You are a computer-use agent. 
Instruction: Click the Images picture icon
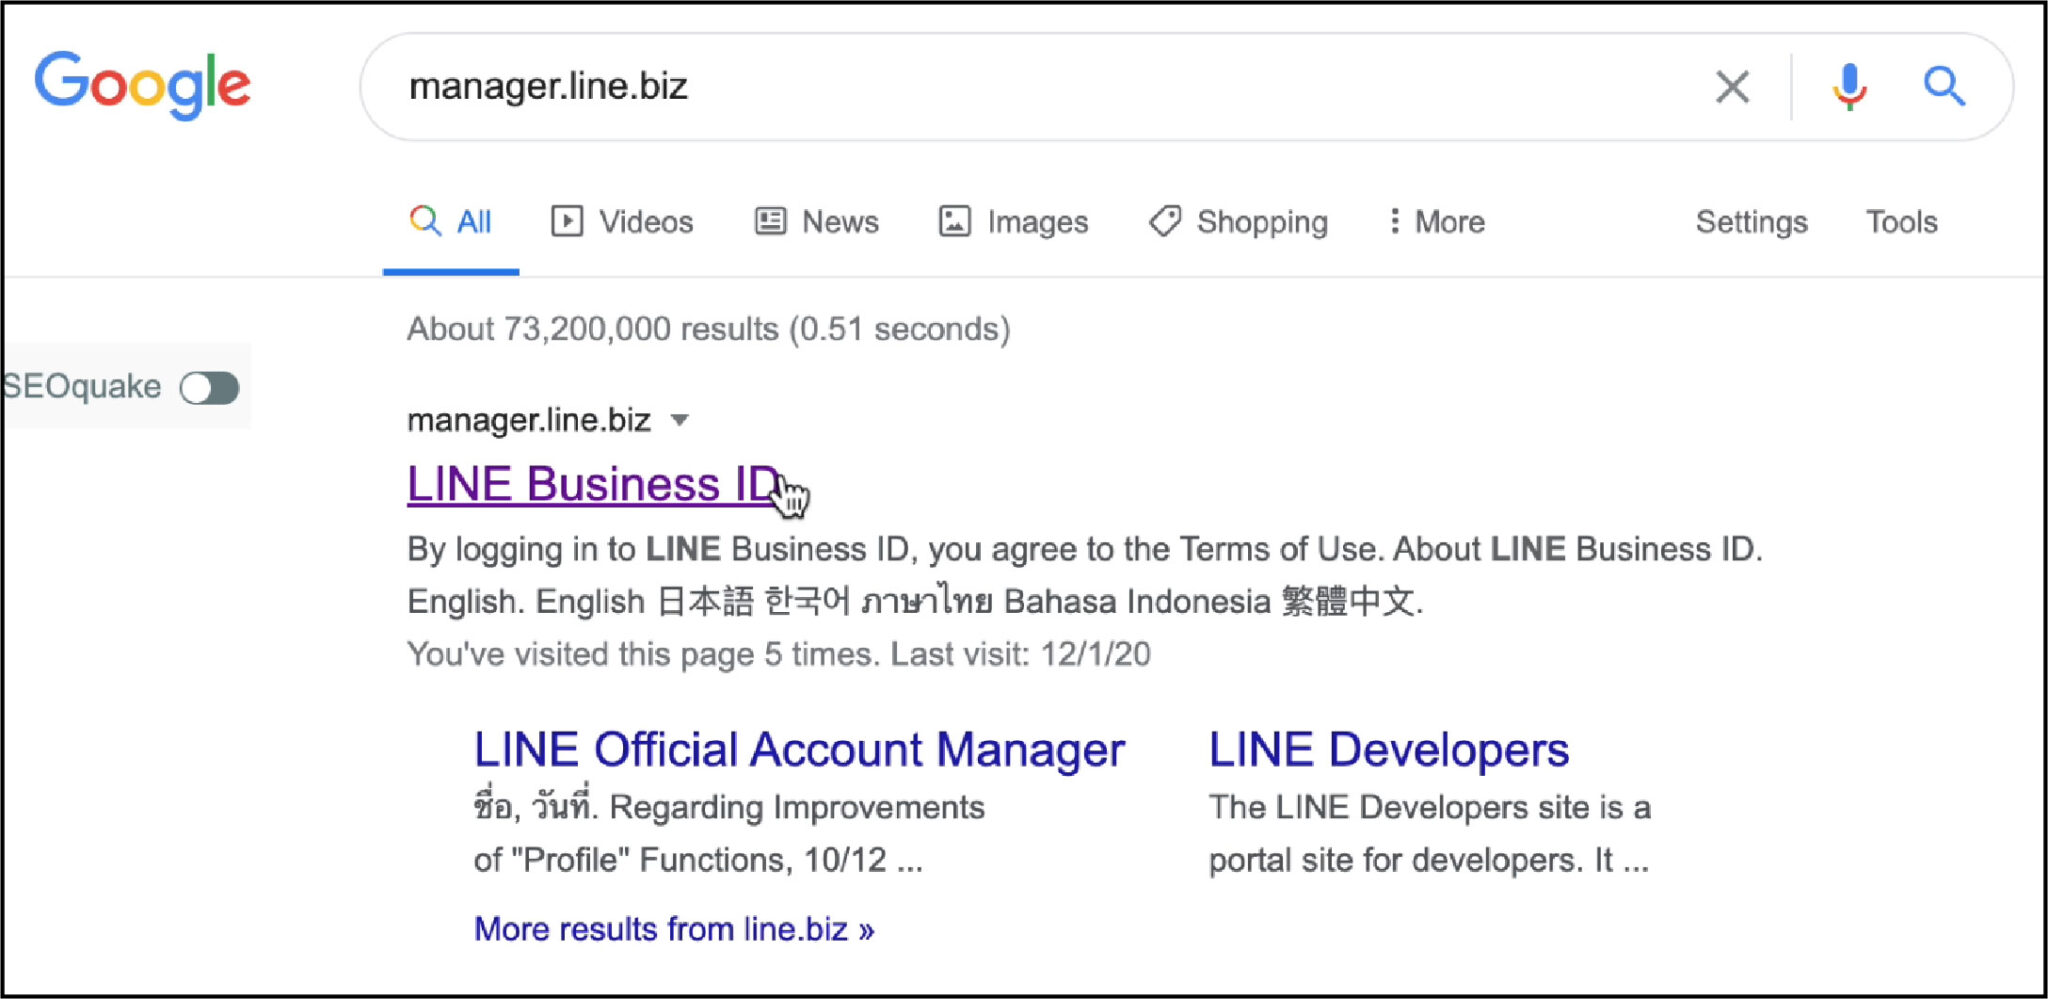pyautogui.click(x=954, y=221)
